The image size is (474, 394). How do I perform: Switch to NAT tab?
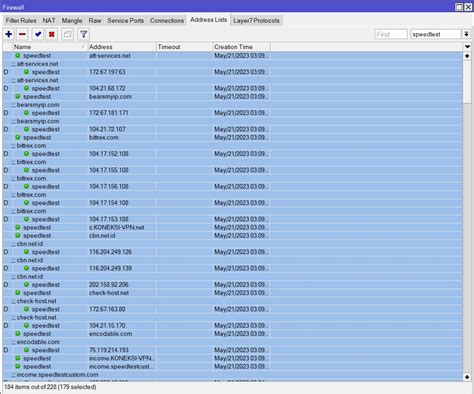(49, 21)
